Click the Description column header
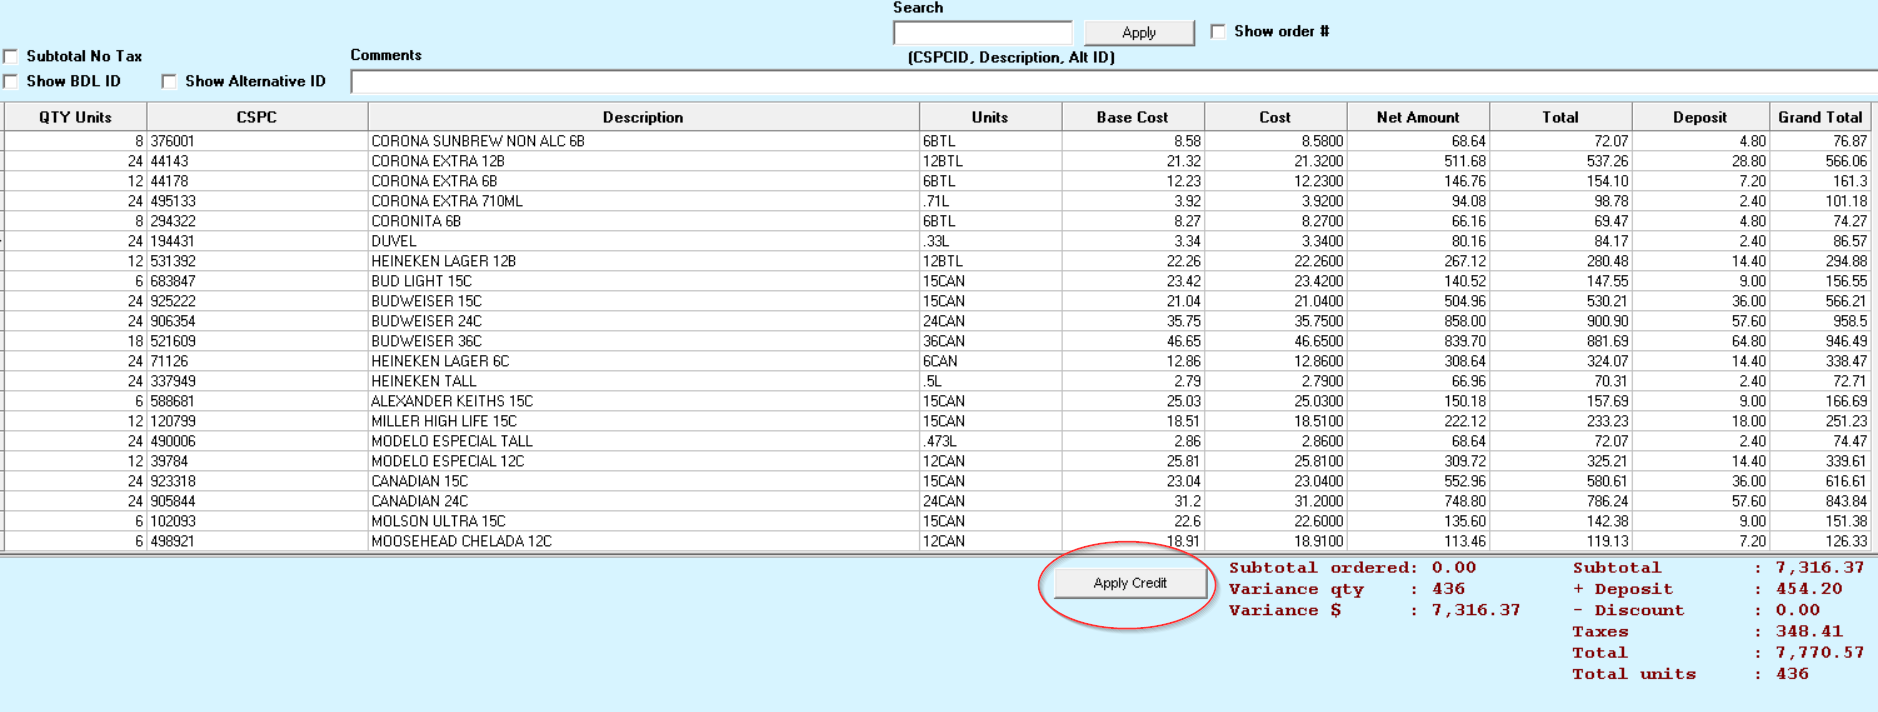Viewport: 1878px width, 712px height. click(643, 117)
